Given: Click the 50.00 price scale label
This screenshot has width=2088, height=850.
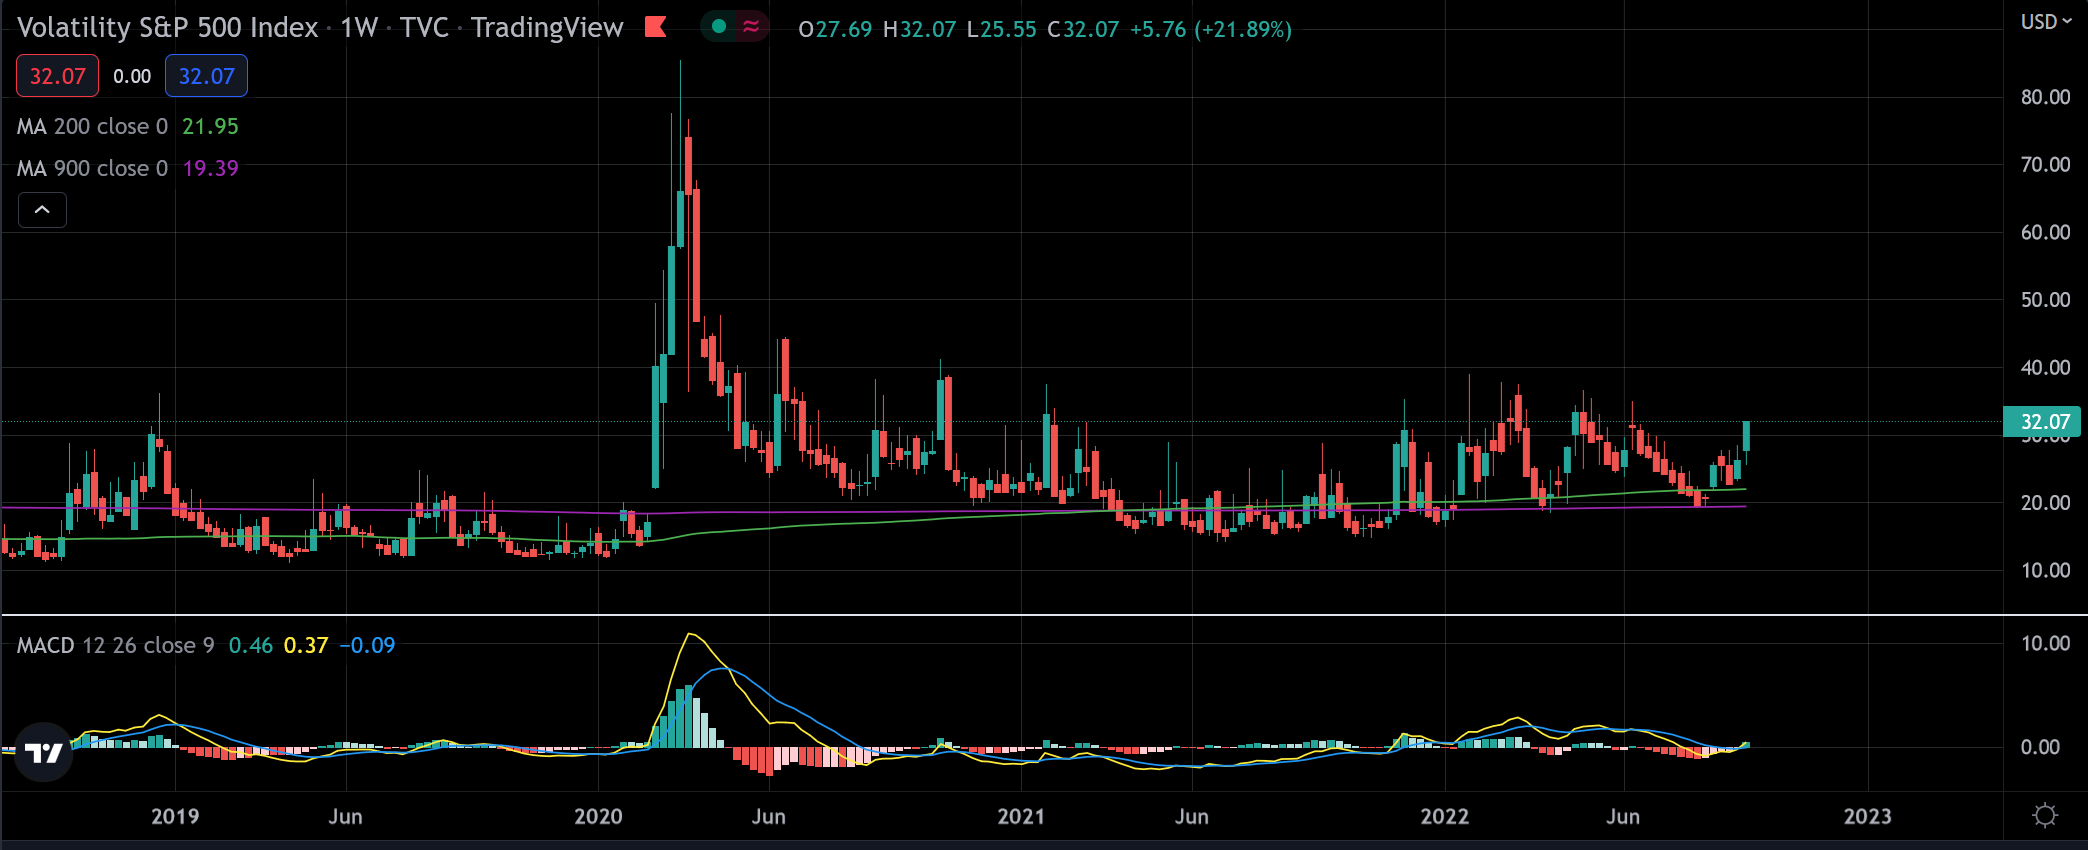Looking at the screenshot, I should [x=2045, y=300].
